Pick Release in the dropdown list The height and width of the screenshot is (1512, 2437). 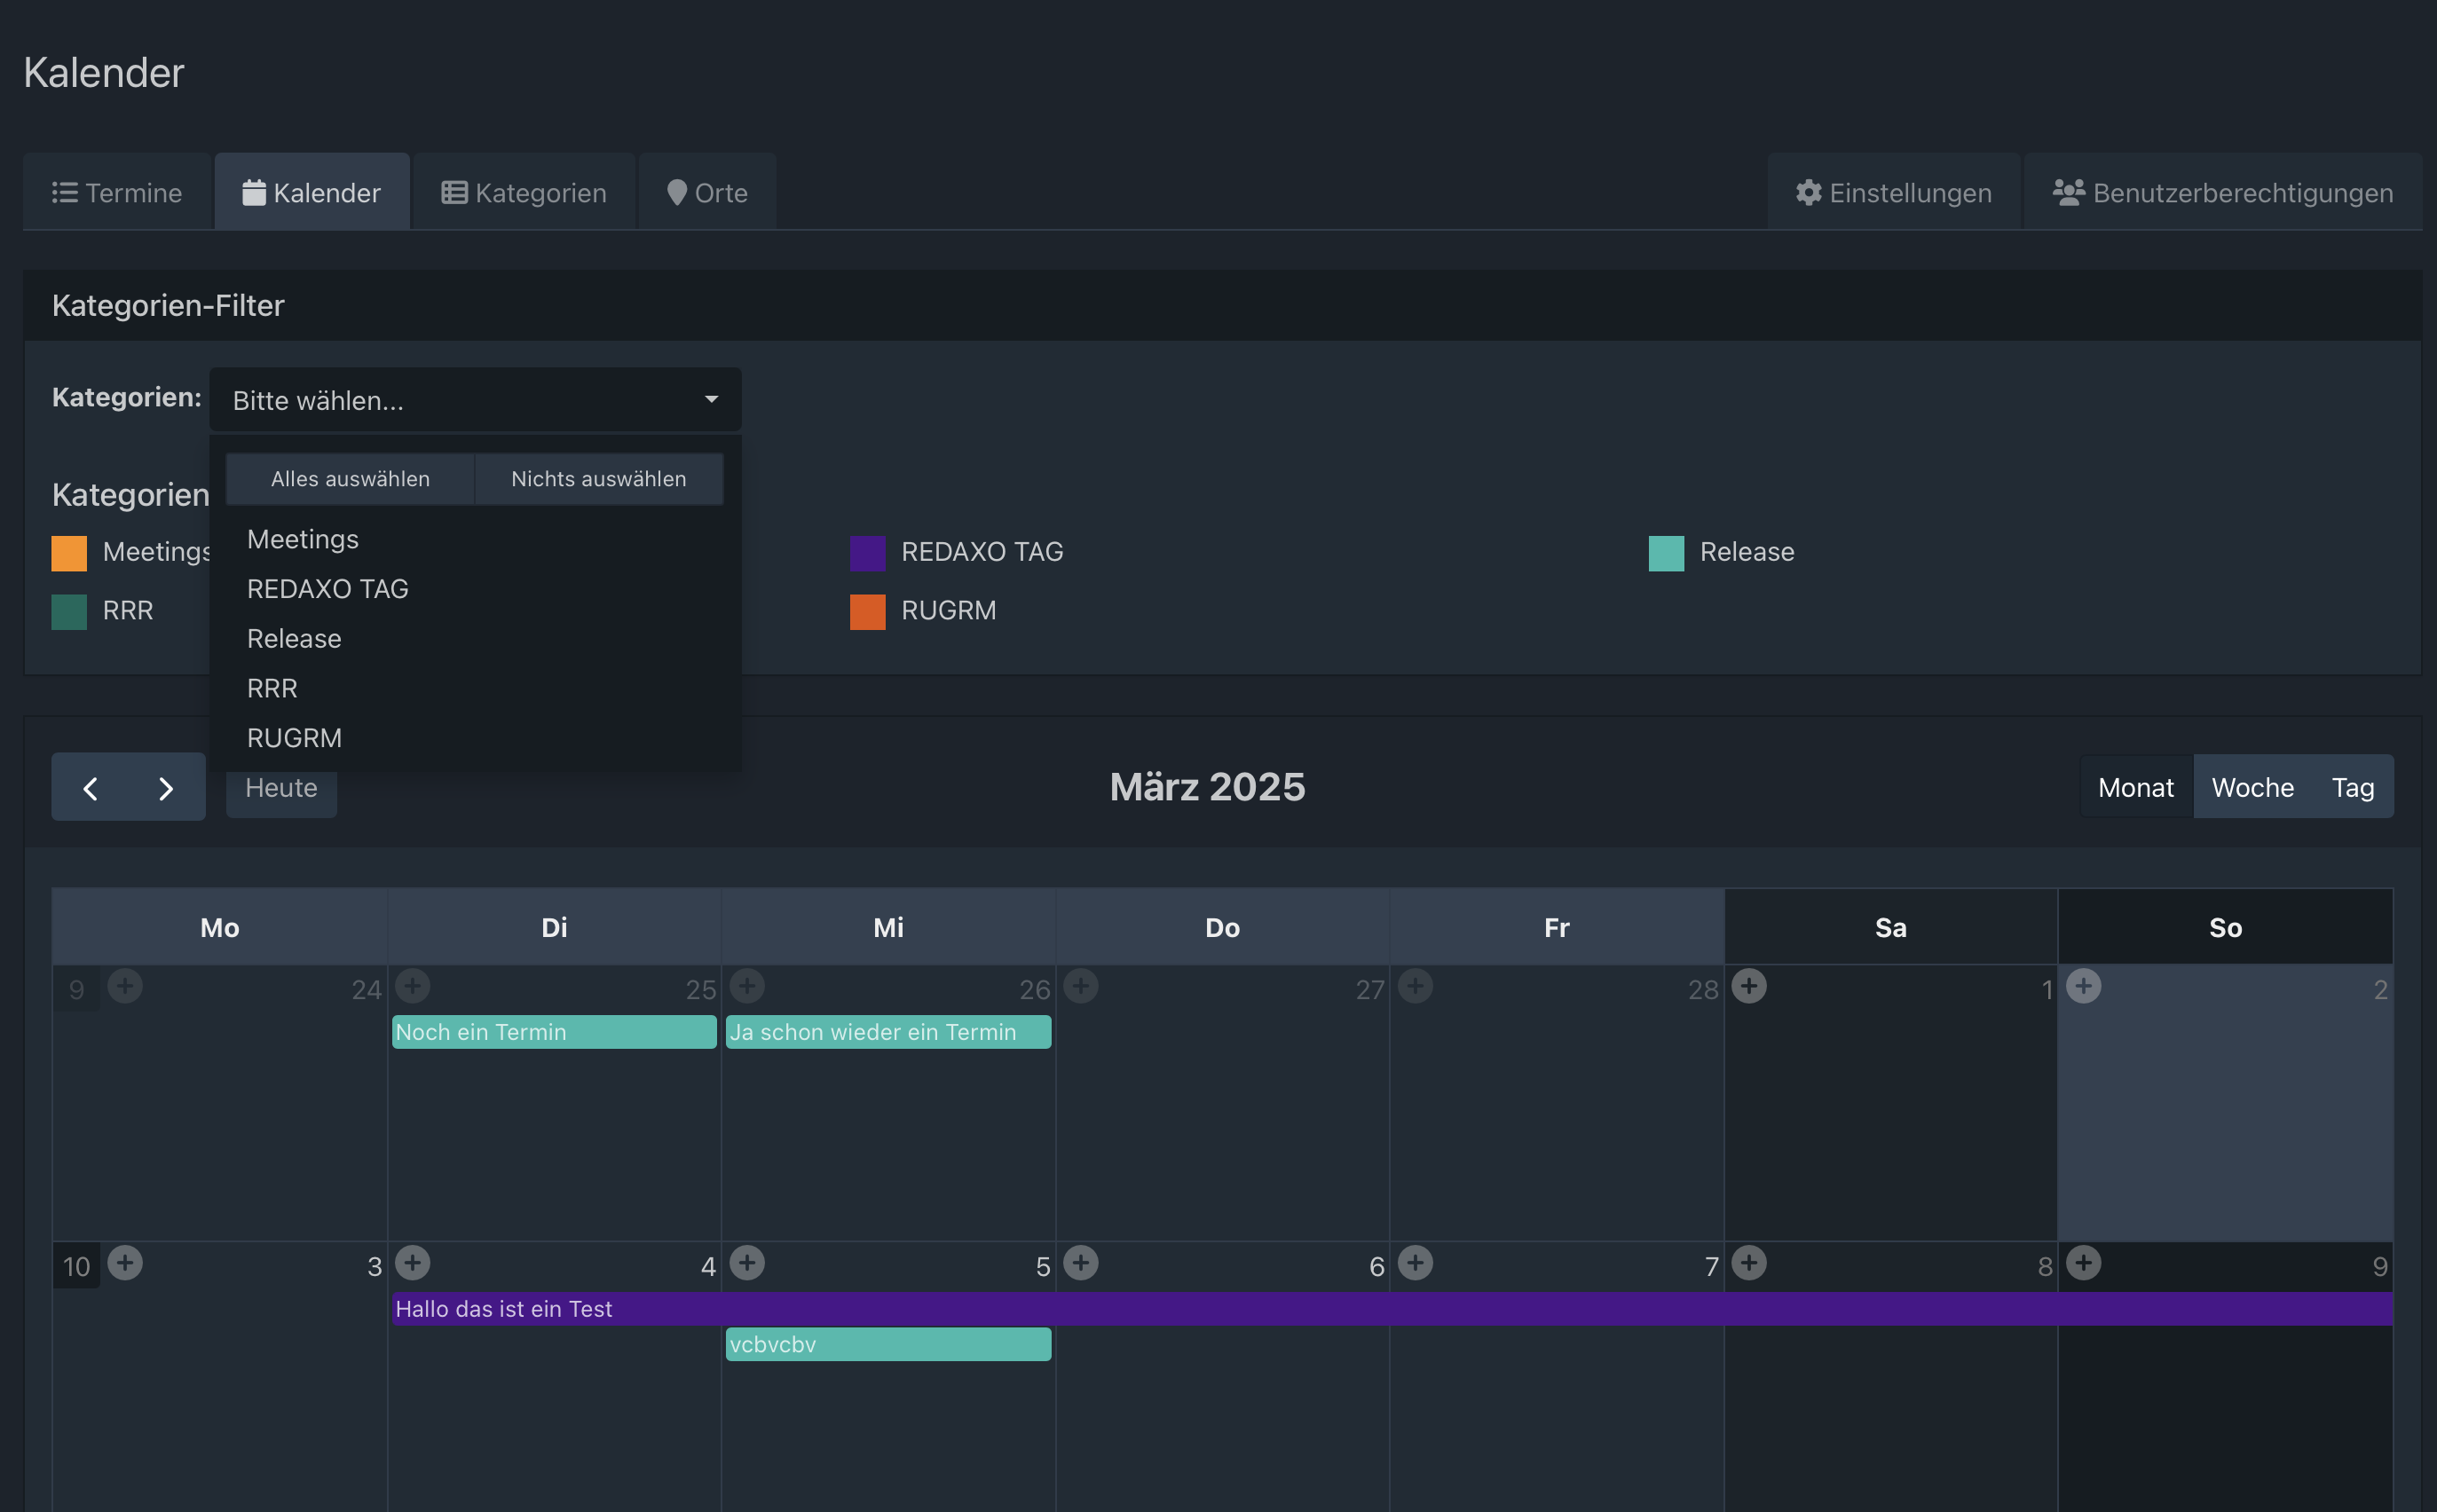475,639
